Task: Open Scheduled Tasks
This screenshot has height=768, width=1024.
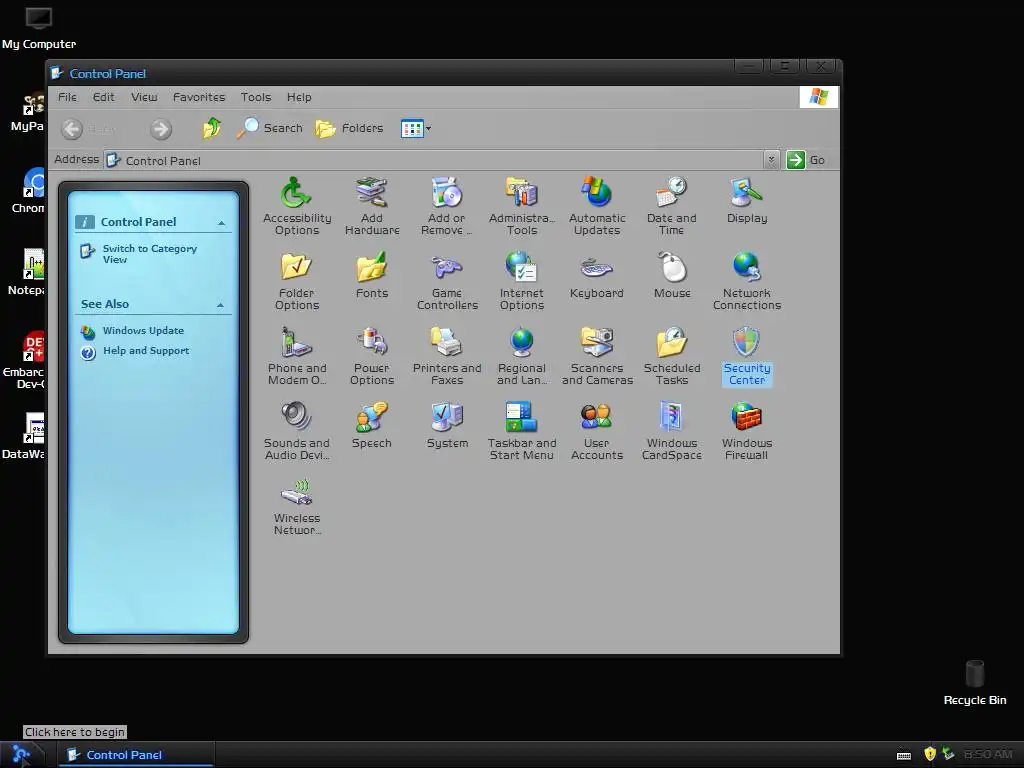Action: (671, 355)
